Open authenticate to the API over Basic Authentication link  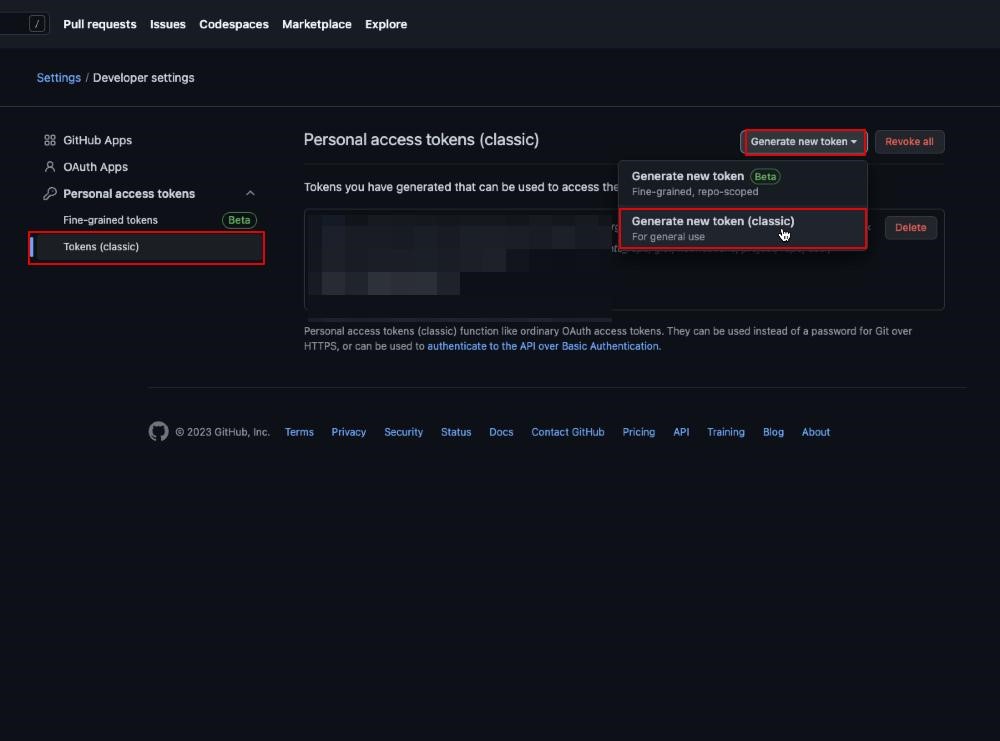[543, 346]
